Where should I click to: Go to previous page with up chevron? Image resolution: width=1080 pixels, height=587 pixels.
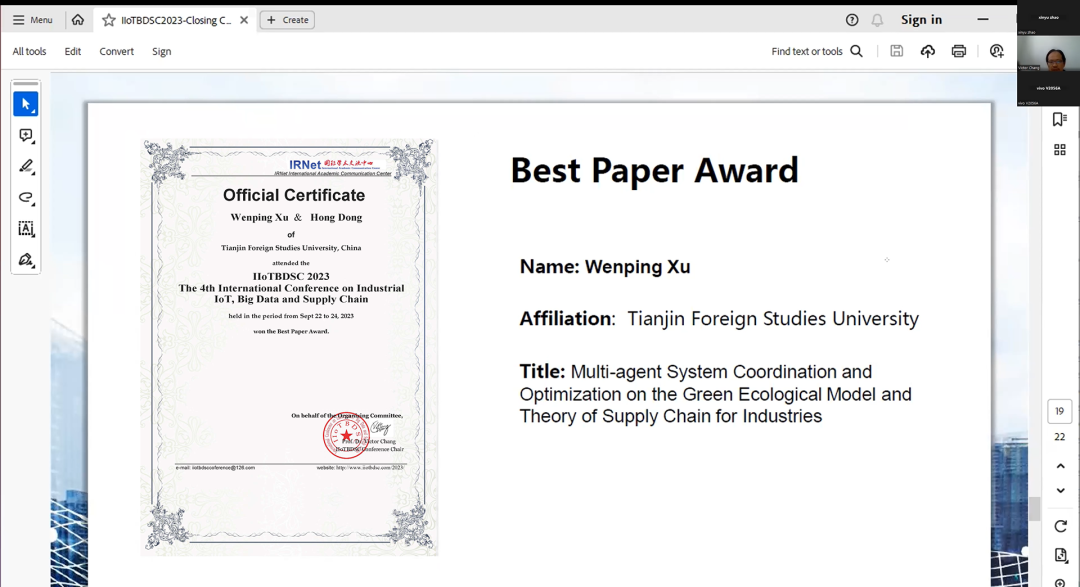click(x=1060, y=466)
